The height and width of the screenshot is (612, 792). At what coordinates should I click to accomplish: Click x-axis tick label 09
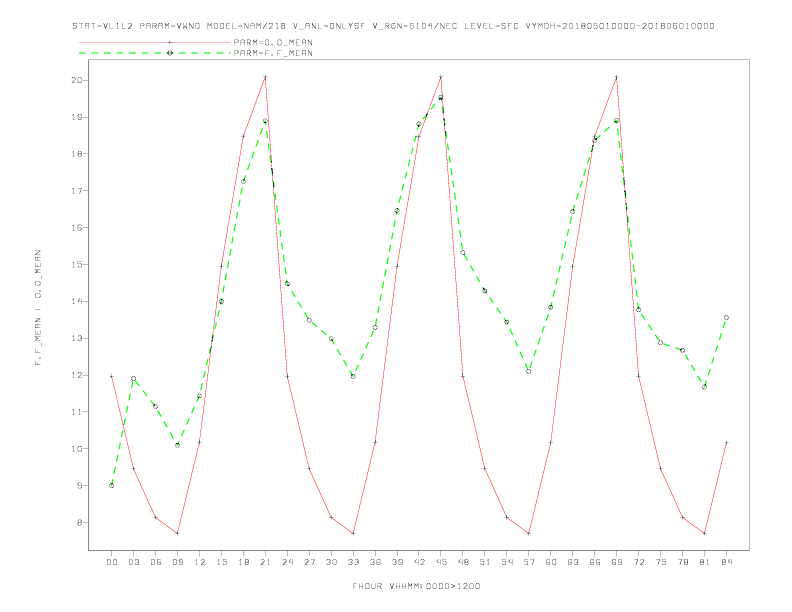click(x=177, y=562)
